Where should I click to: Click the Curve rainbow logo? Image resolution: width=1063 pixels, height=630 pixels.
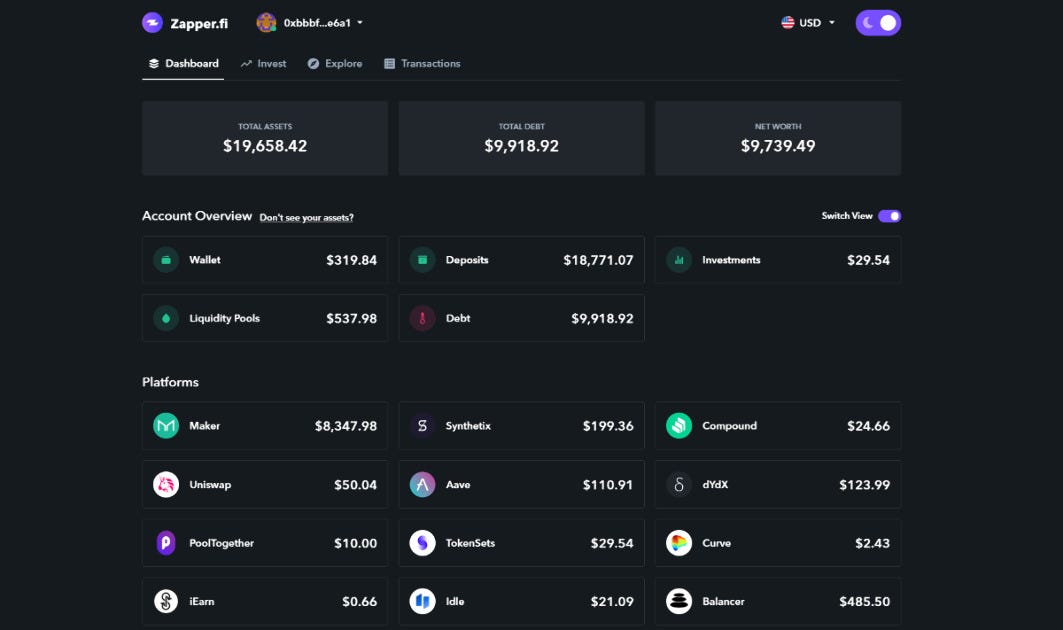coord(679,543)
